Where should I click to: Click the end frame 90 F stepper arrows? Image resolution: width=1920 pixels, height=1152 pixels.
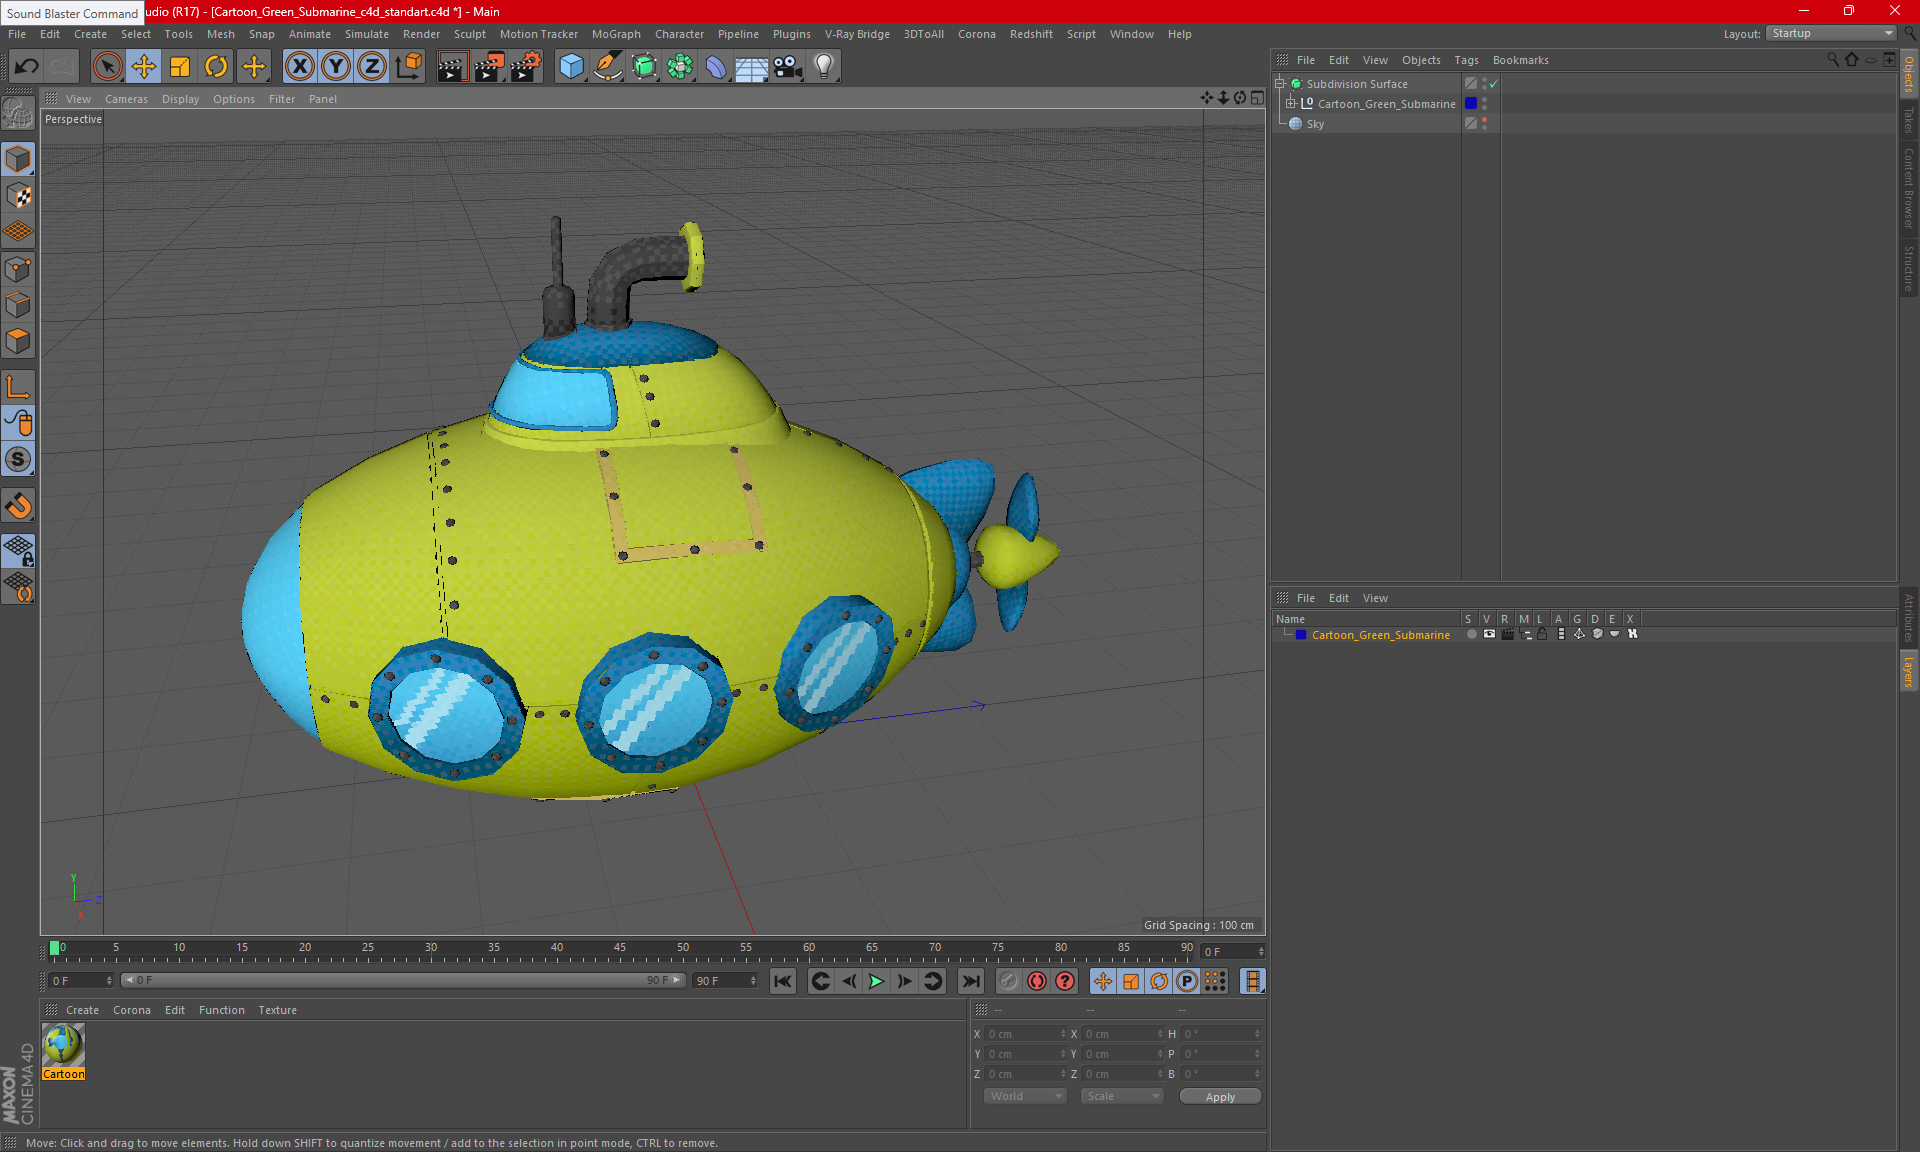[x=753, y=981]
